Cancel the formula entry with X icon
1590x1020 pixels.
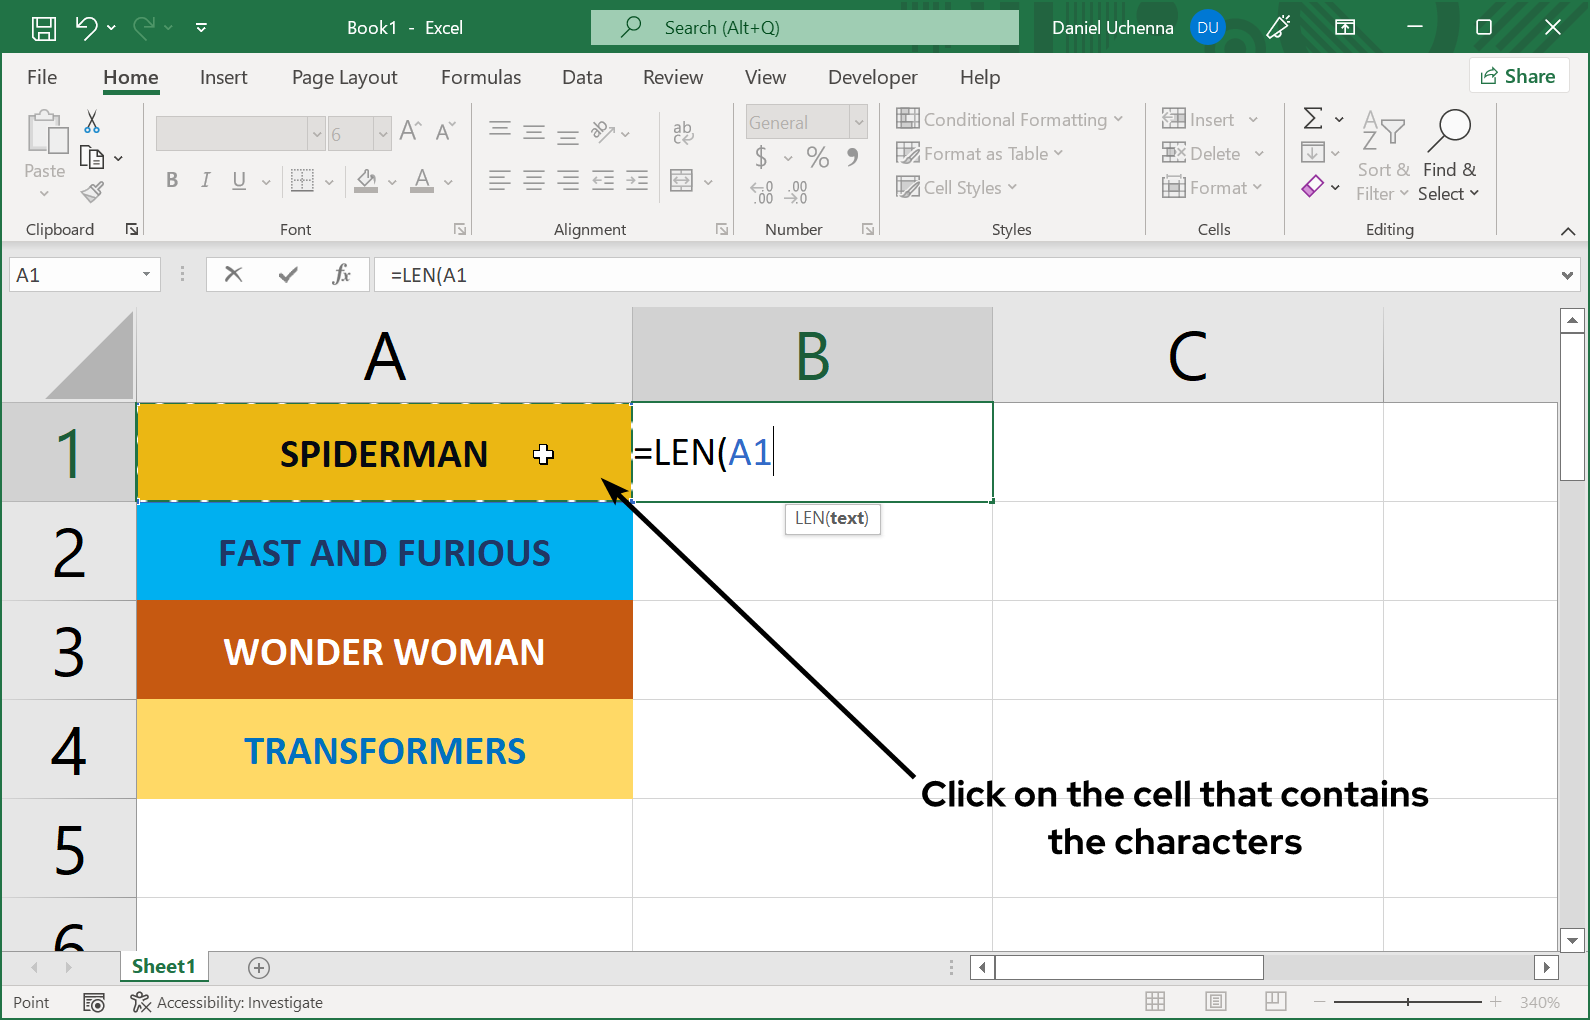pyautogui.click(x=234, y=274)
